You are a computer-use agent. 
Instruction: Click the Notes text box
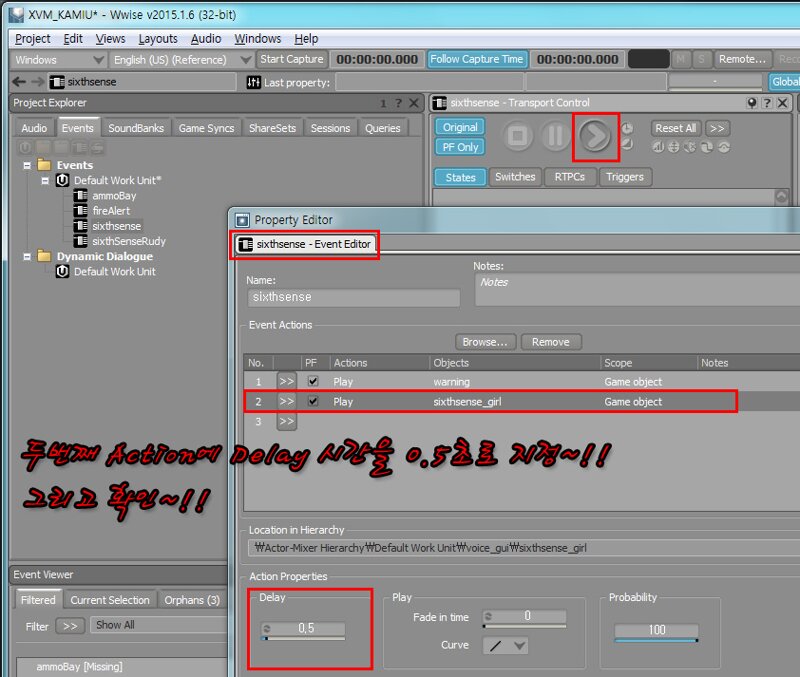pos(637,289)
